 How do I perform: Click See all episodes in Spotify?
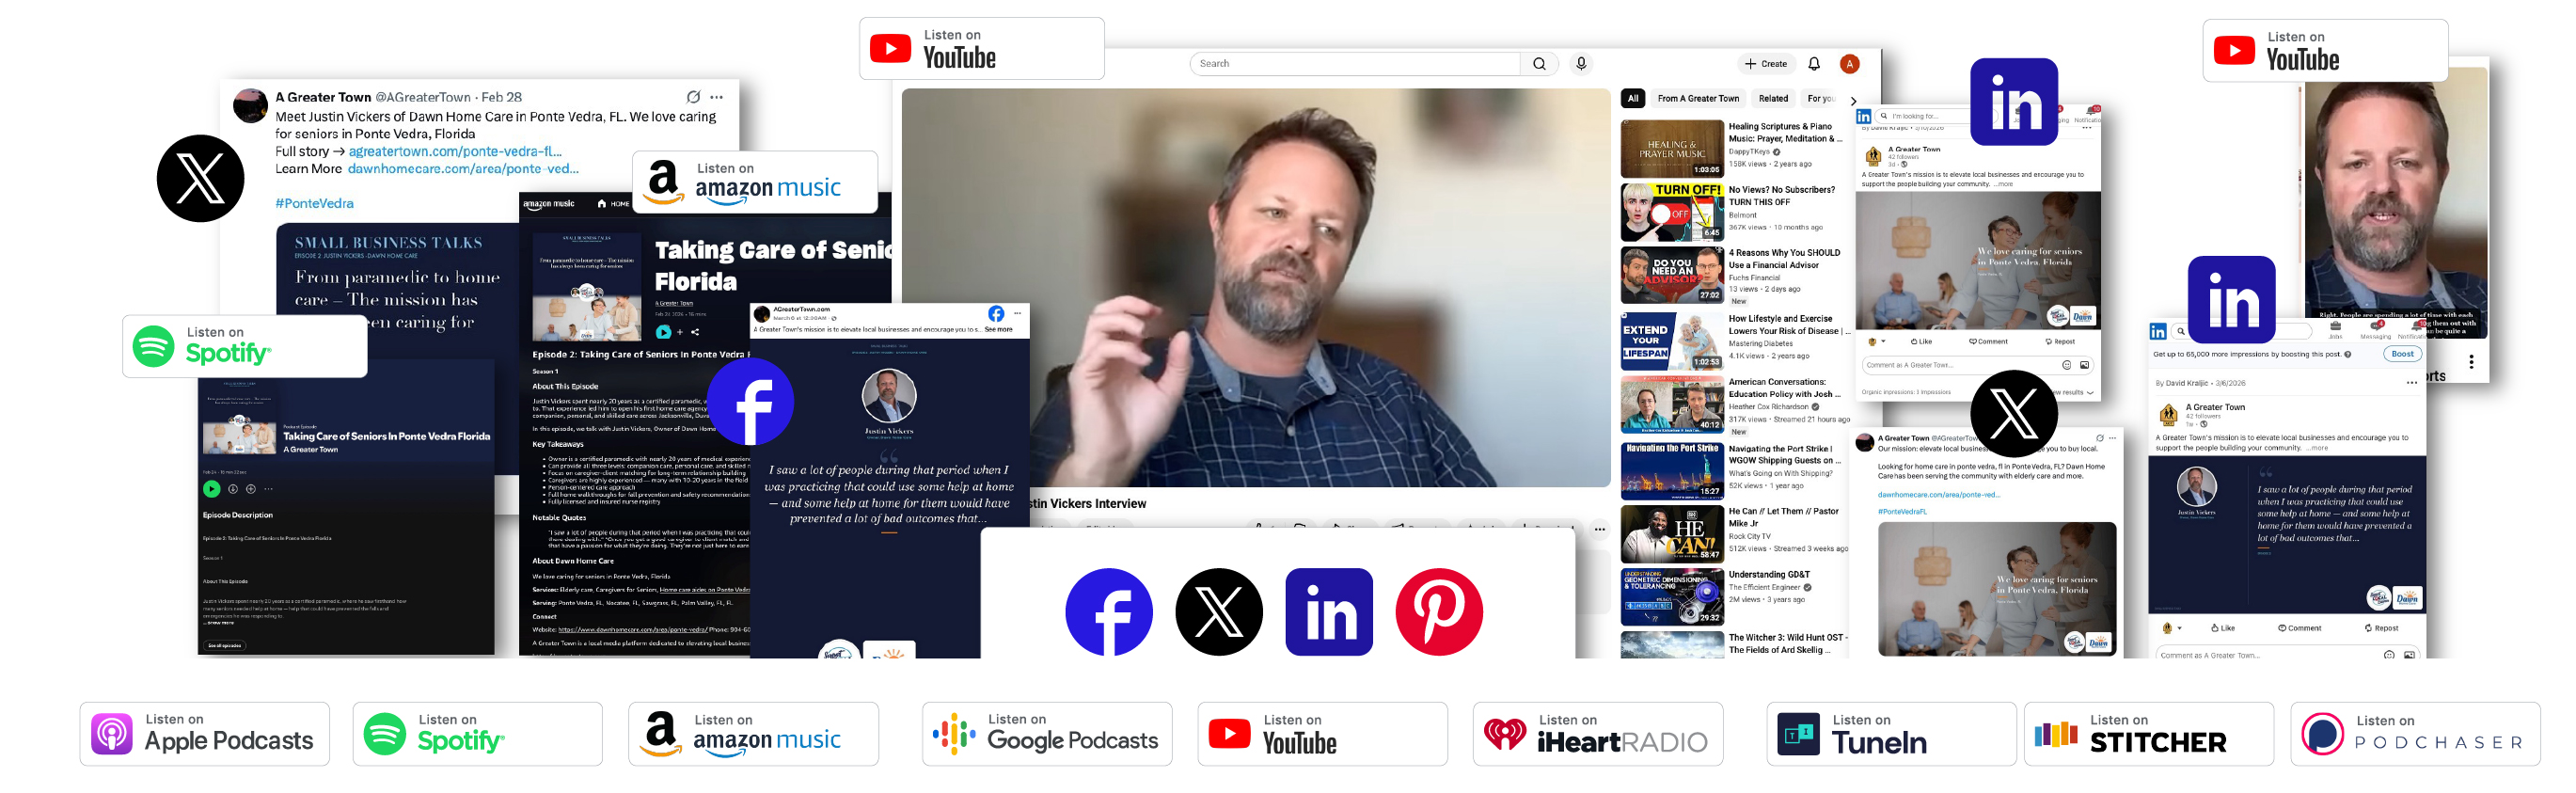[225, 646]
